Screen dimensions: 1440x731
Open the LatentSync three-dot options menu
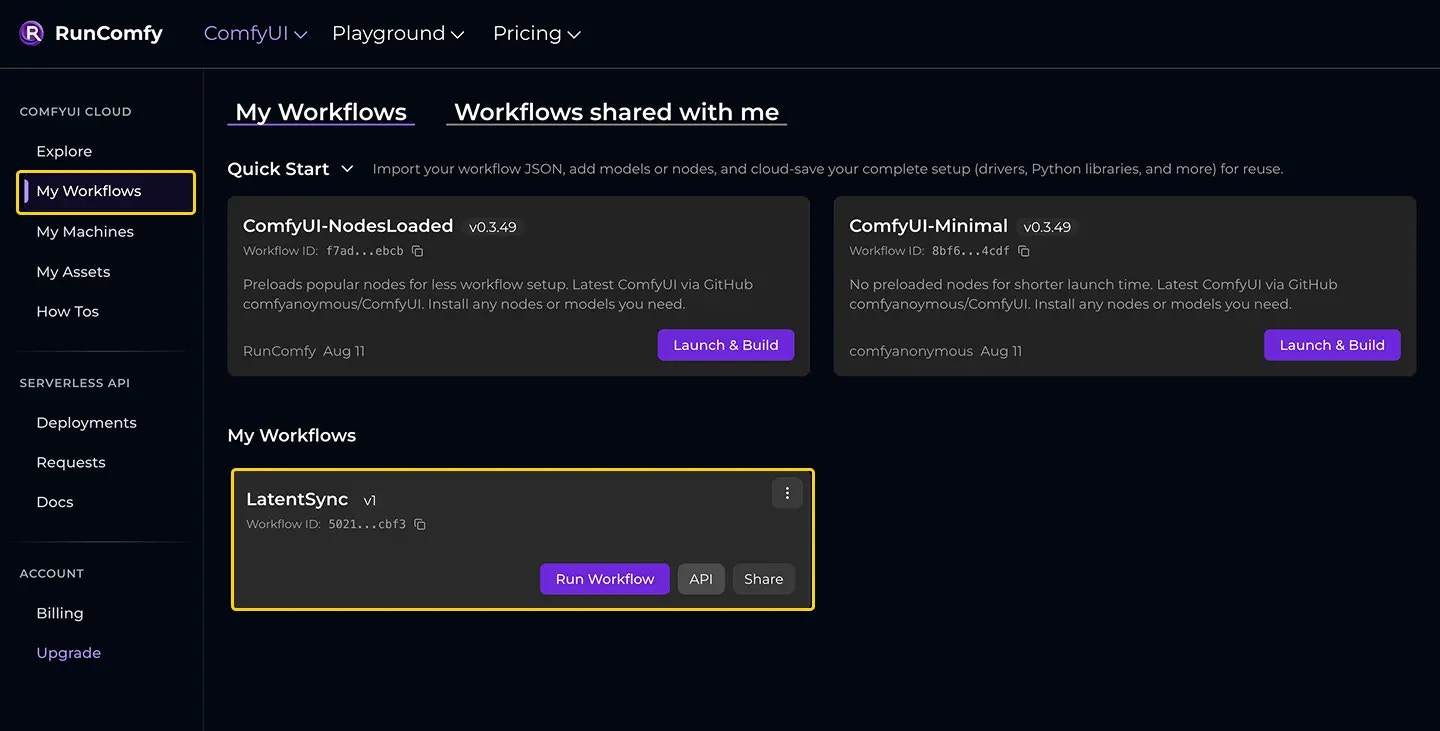point(787,493)
